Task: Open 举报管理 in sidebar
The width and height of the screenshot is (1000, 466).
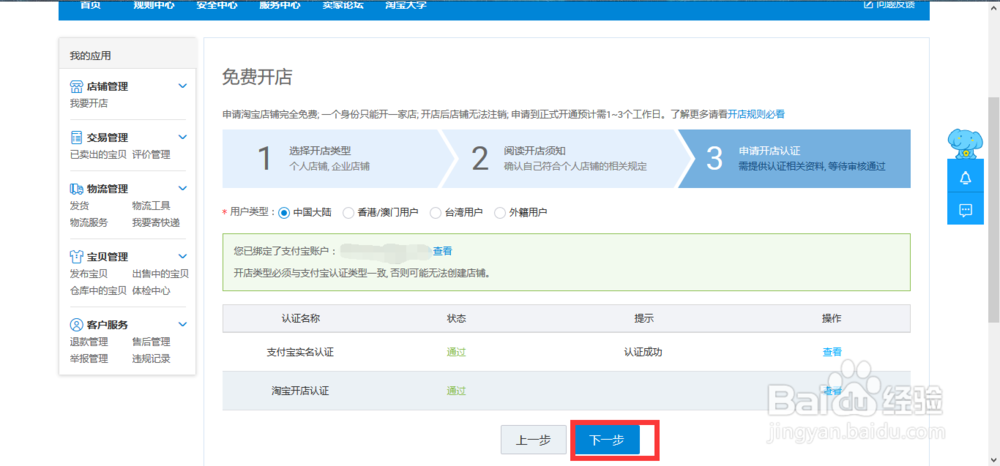Action: tap(89, 358)
